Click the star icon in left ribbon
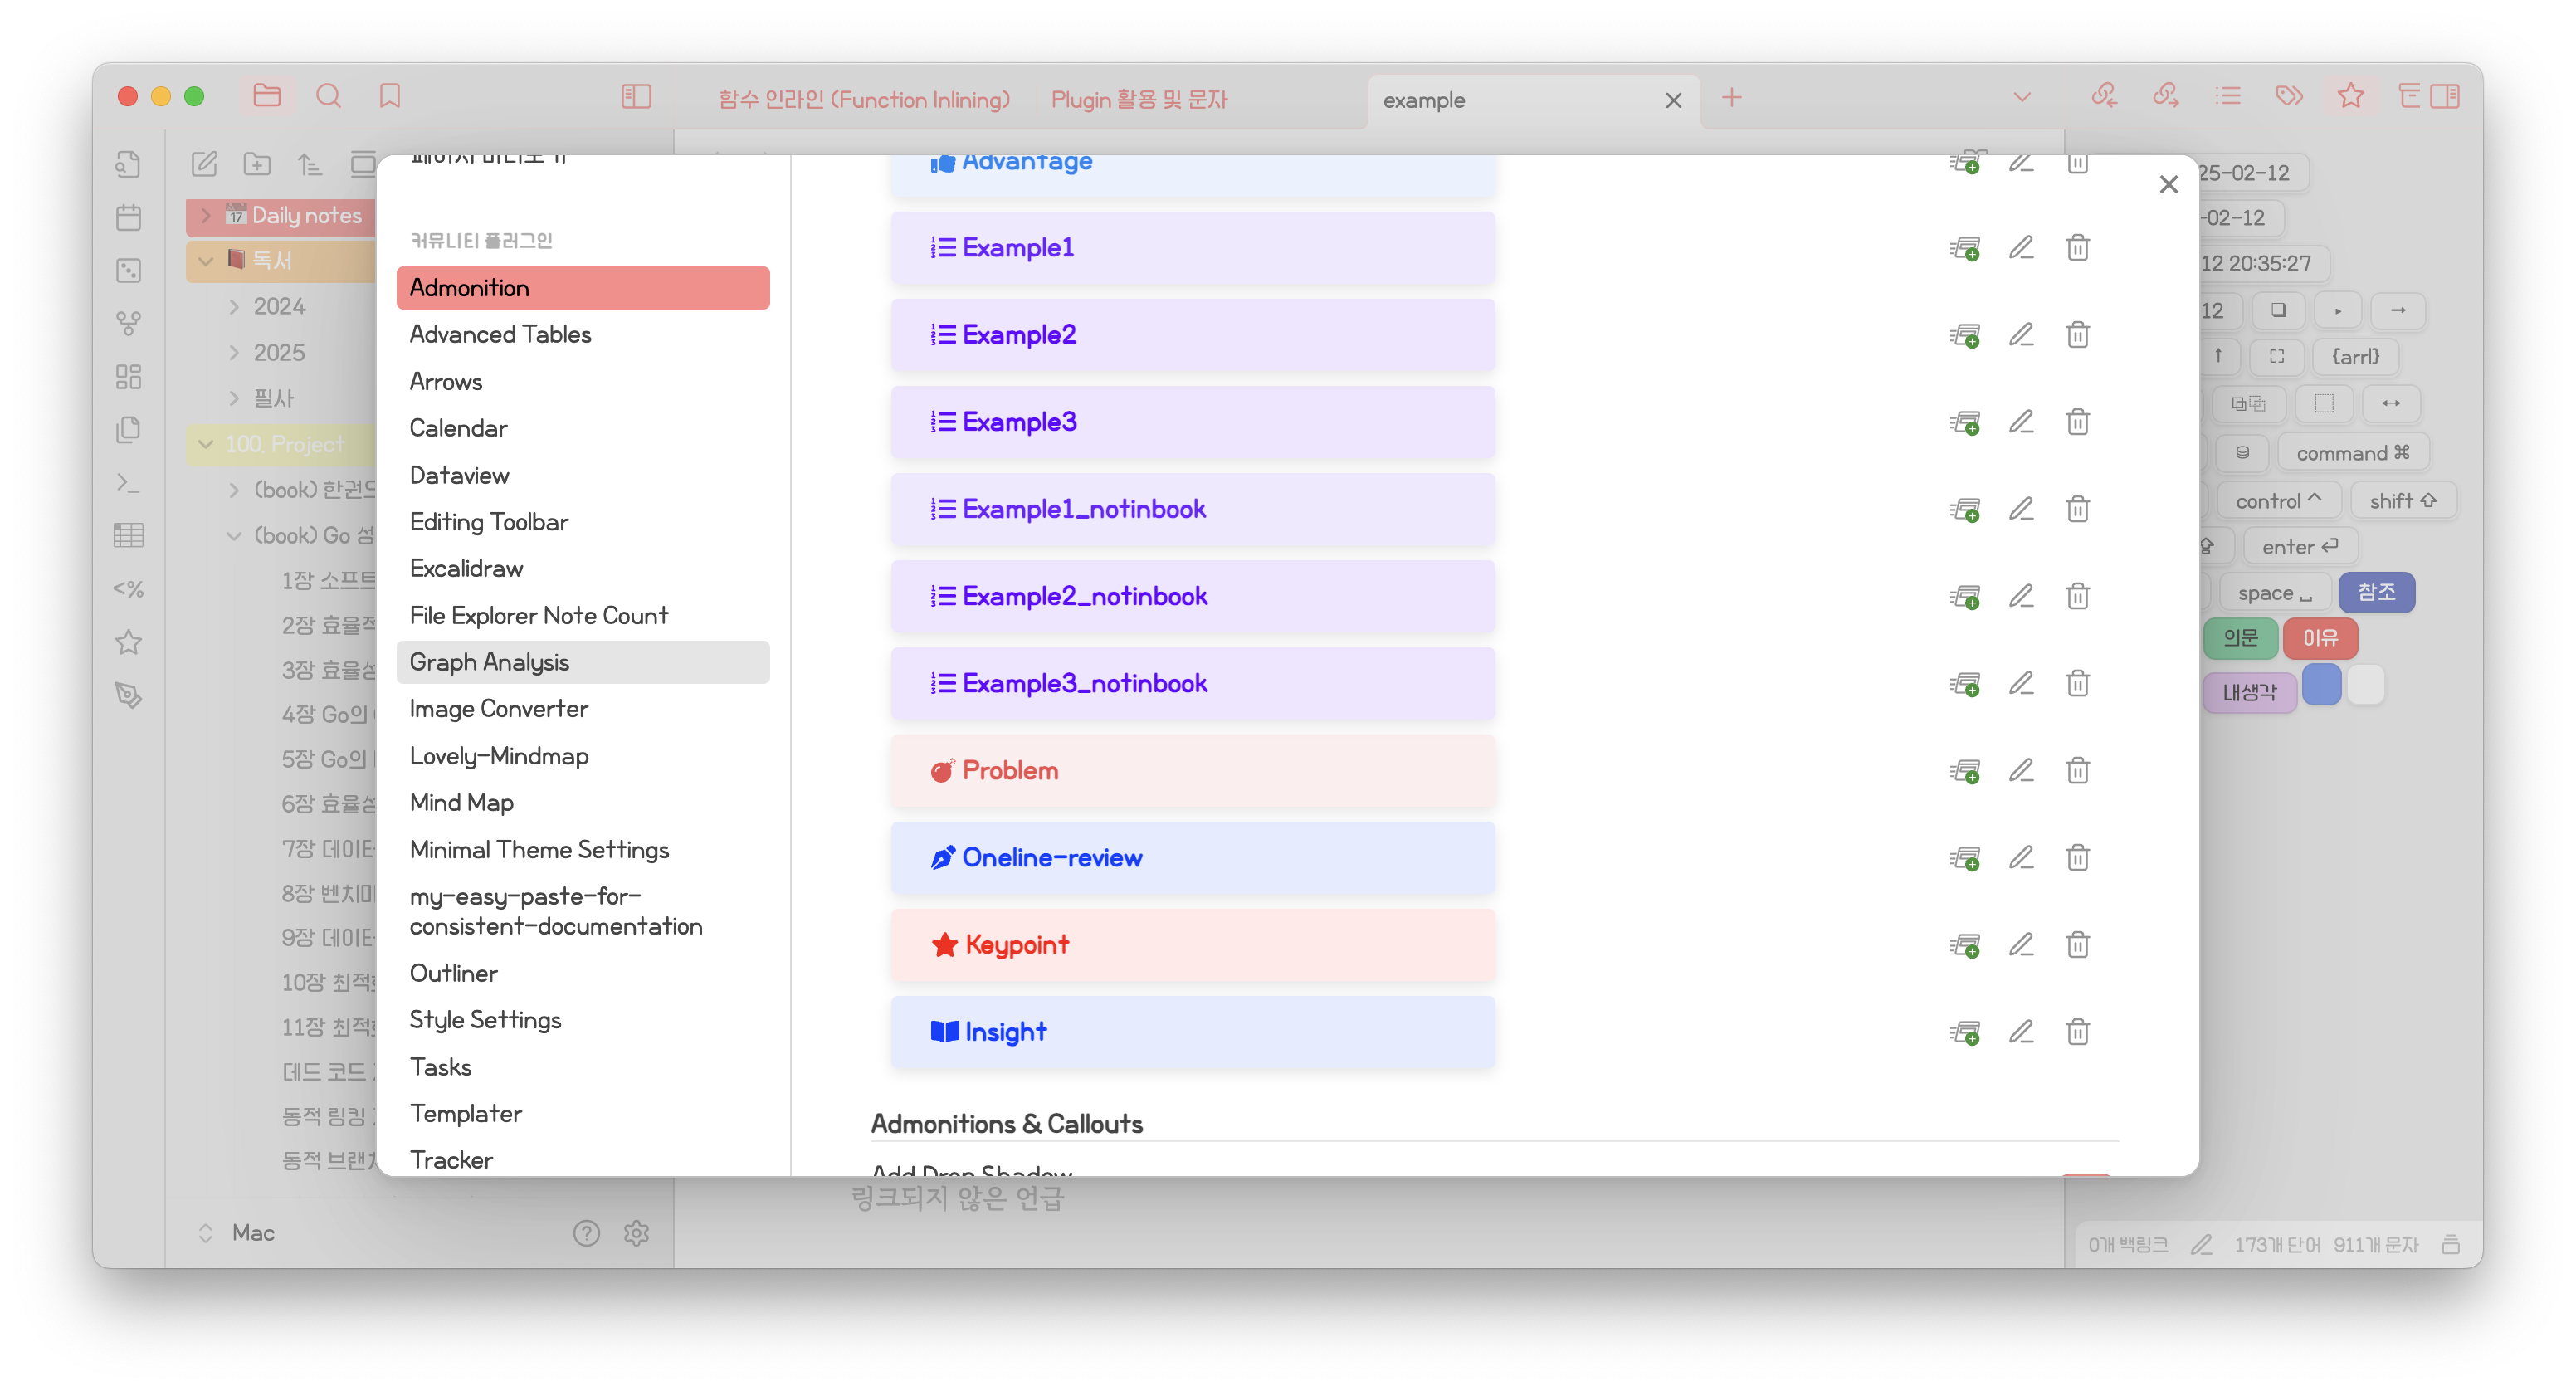 [129, 642]
